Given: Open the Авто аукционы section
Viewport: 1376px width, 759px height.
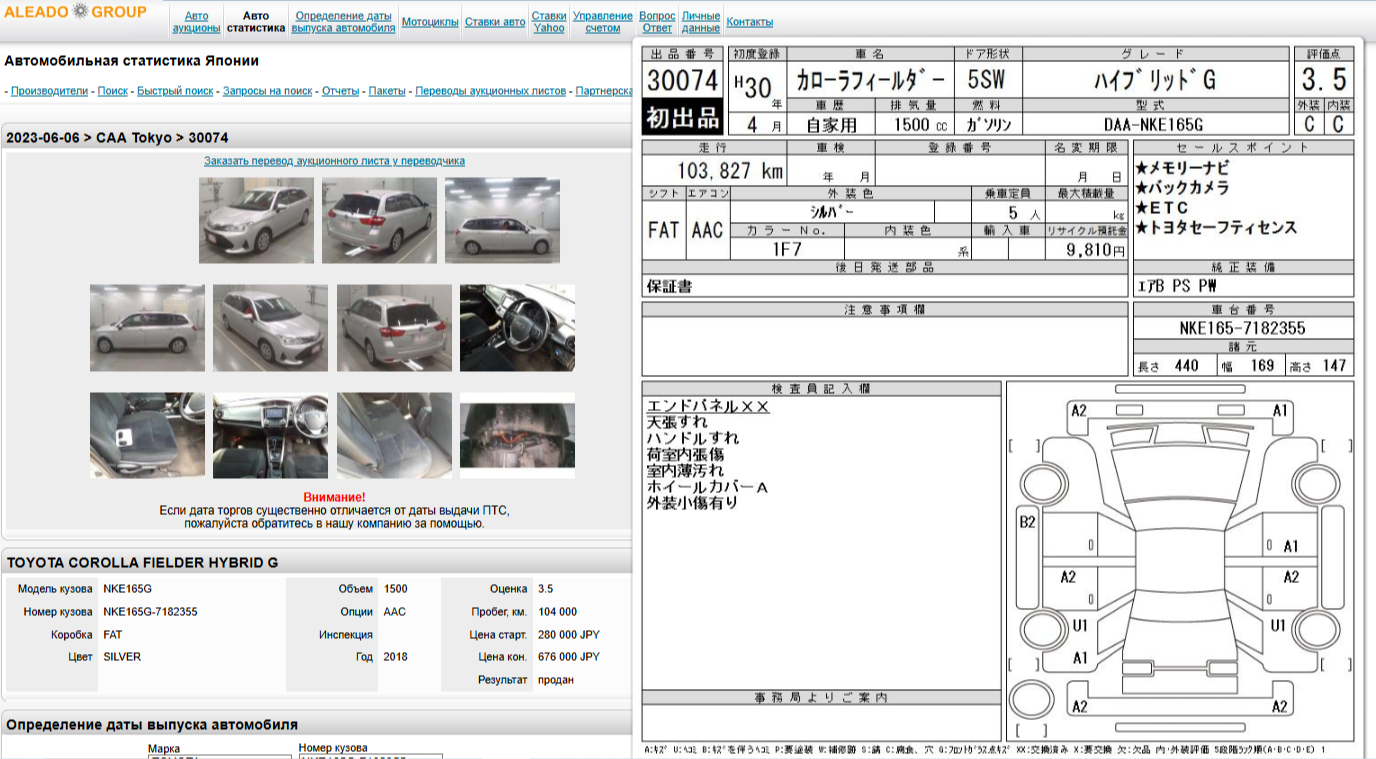Looking at the screenshot, I should [197, 22].
